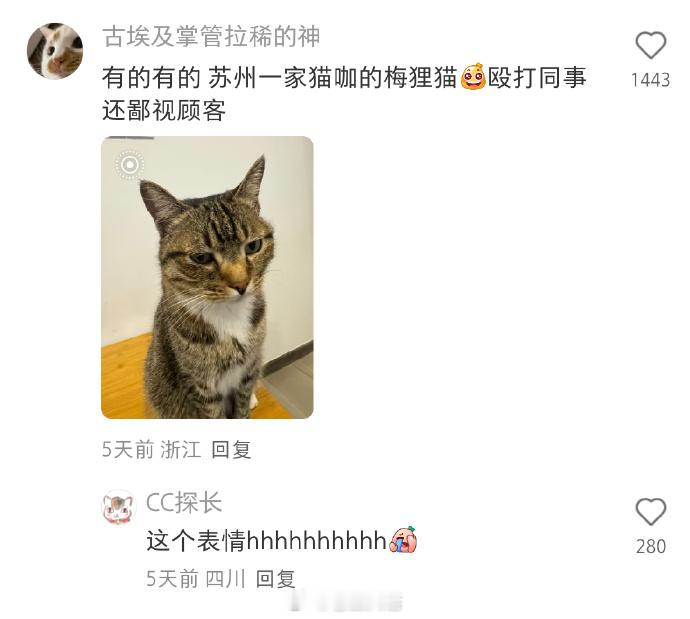Screen dimensions: 690x619
Task: Reply to the top comment via 回复
Action: click(x=231, y=450)
